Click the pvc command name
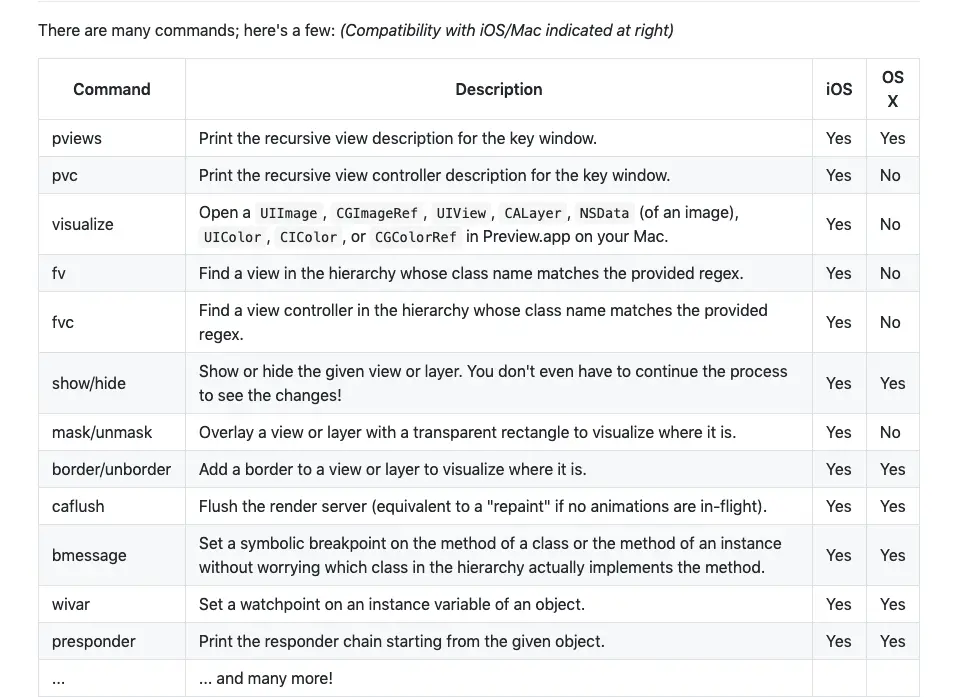The height and width of the screenshot is (697, 967). pyautogui.click(x=65, y=175)
